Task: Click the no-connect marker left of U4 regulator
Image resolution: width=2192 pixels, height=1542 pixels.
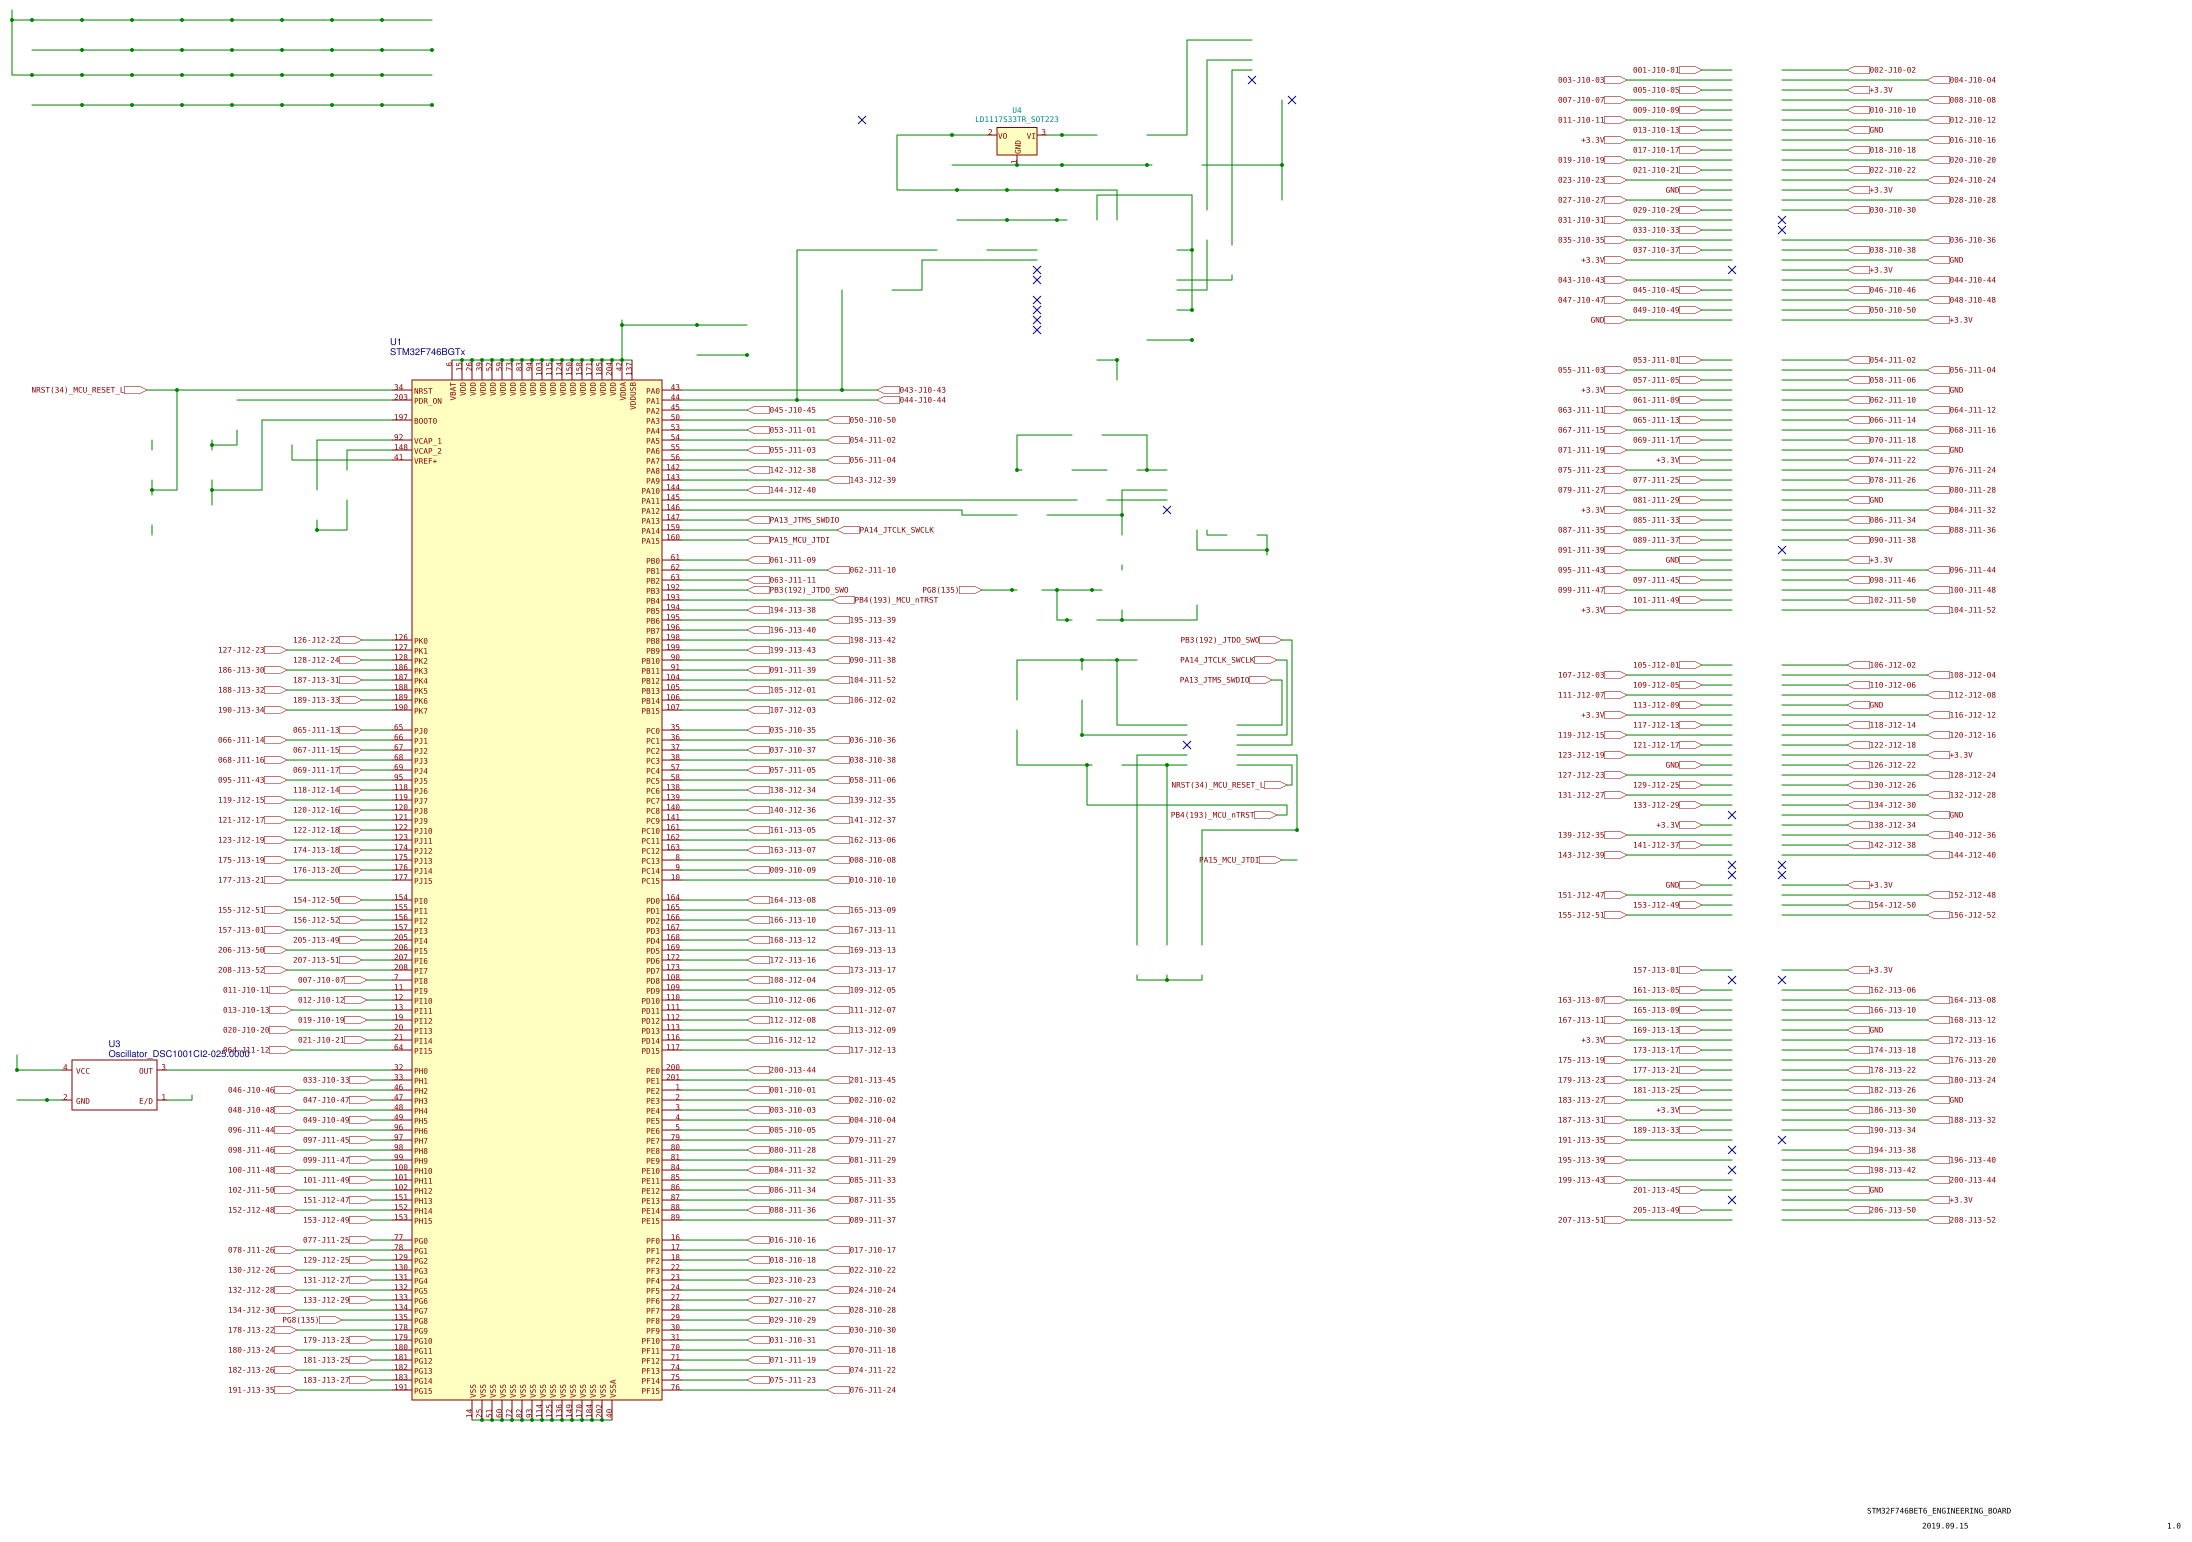Action: pyautogui.click(x=862, y=120)
